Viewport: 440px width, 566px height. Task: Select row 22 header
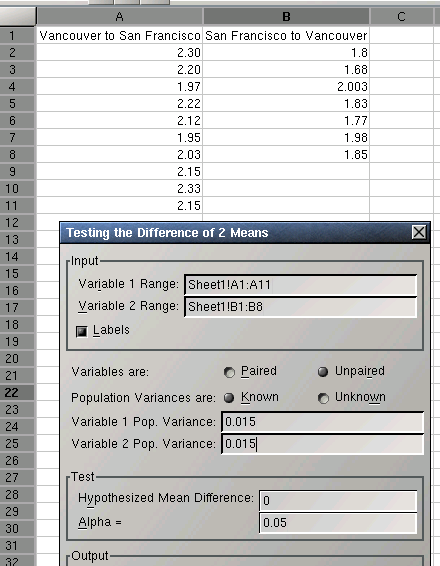pos(17,392)
